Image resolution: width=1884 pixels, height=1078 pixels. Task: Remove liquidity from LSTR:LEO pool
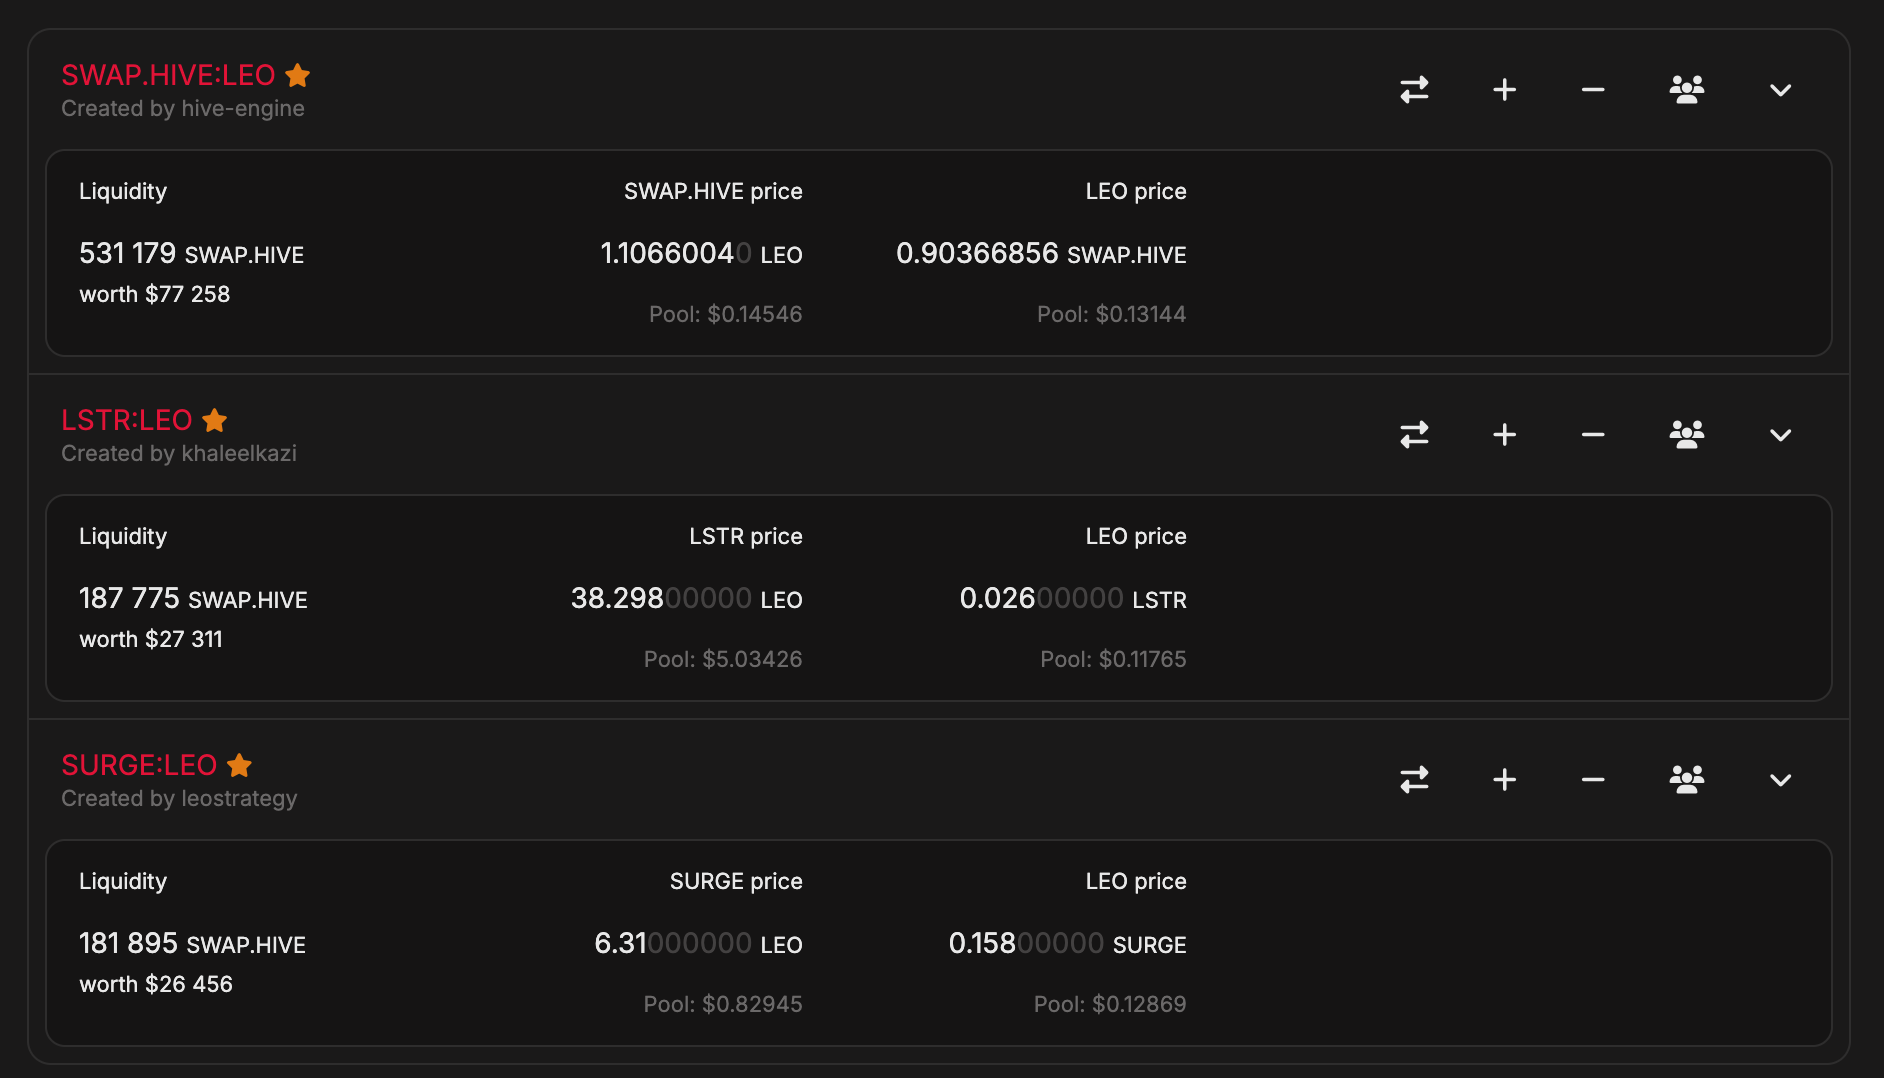pos(1593,435)
